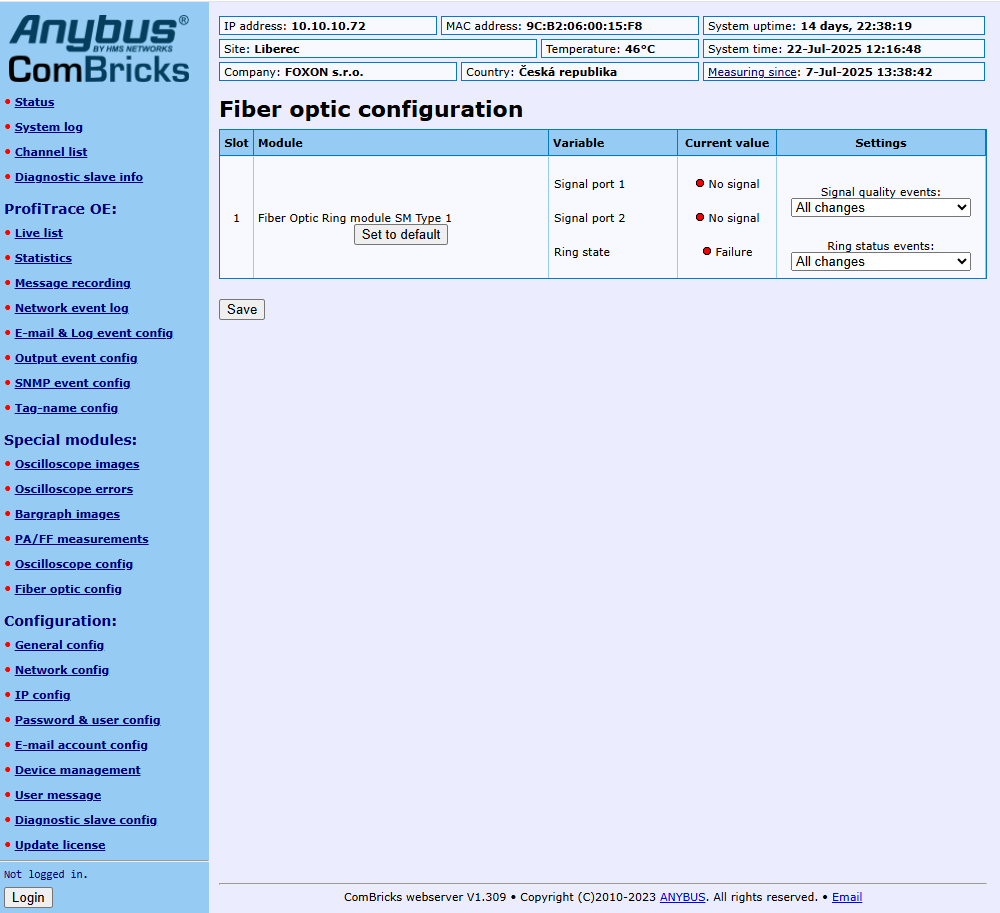1000x913 pixels.
Task: Open Tag-name config page
Action: pos(66,407)
